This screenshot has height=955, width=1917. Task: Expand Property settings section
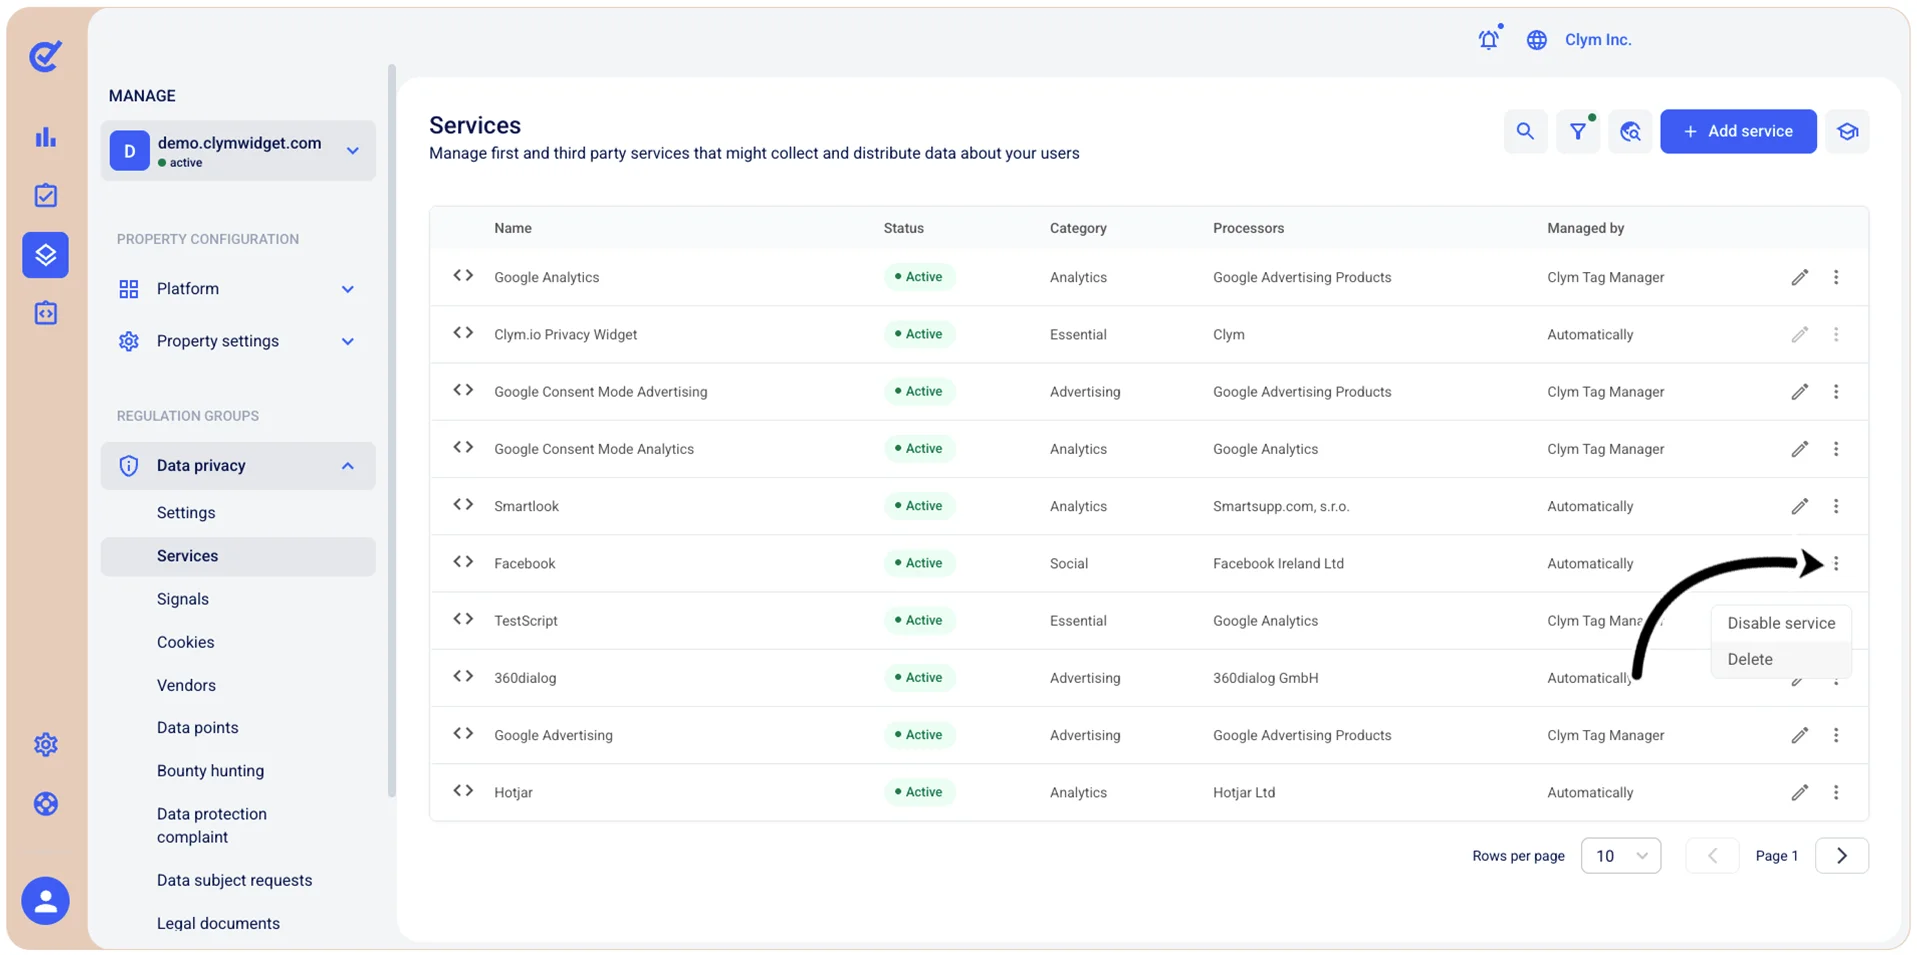point(238,341)
